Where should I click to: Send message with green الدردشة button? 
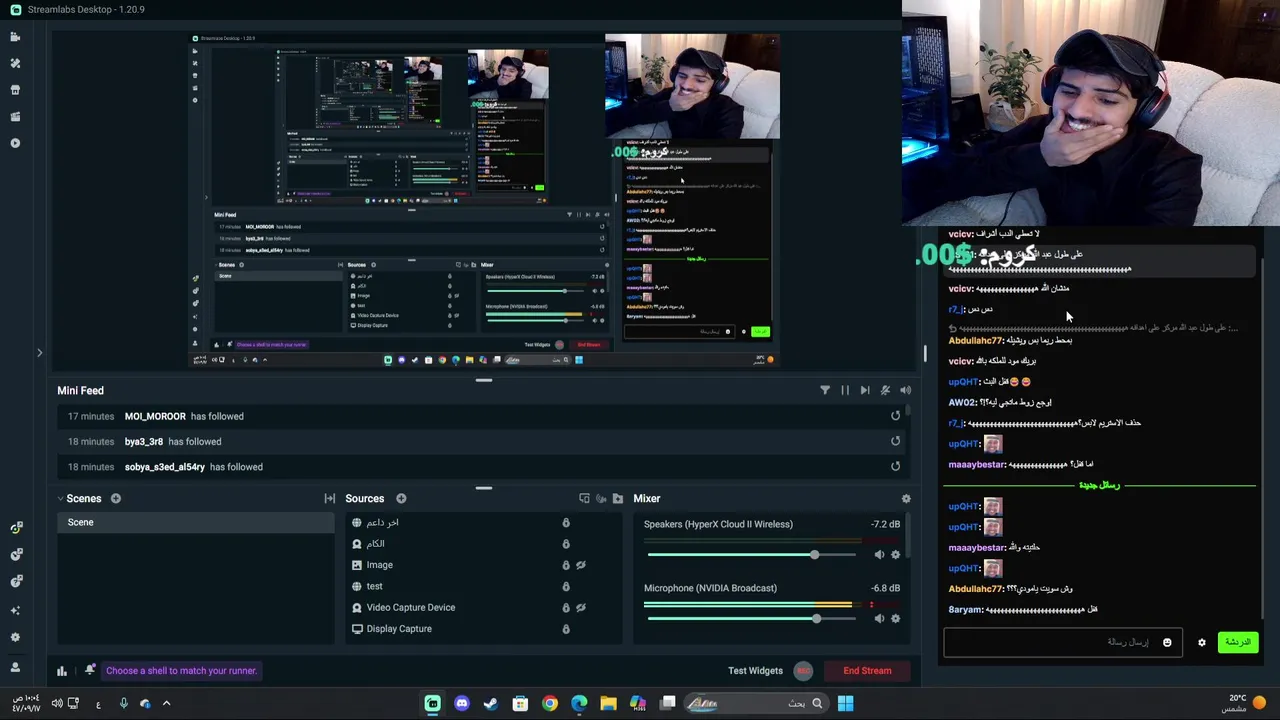1238,642
